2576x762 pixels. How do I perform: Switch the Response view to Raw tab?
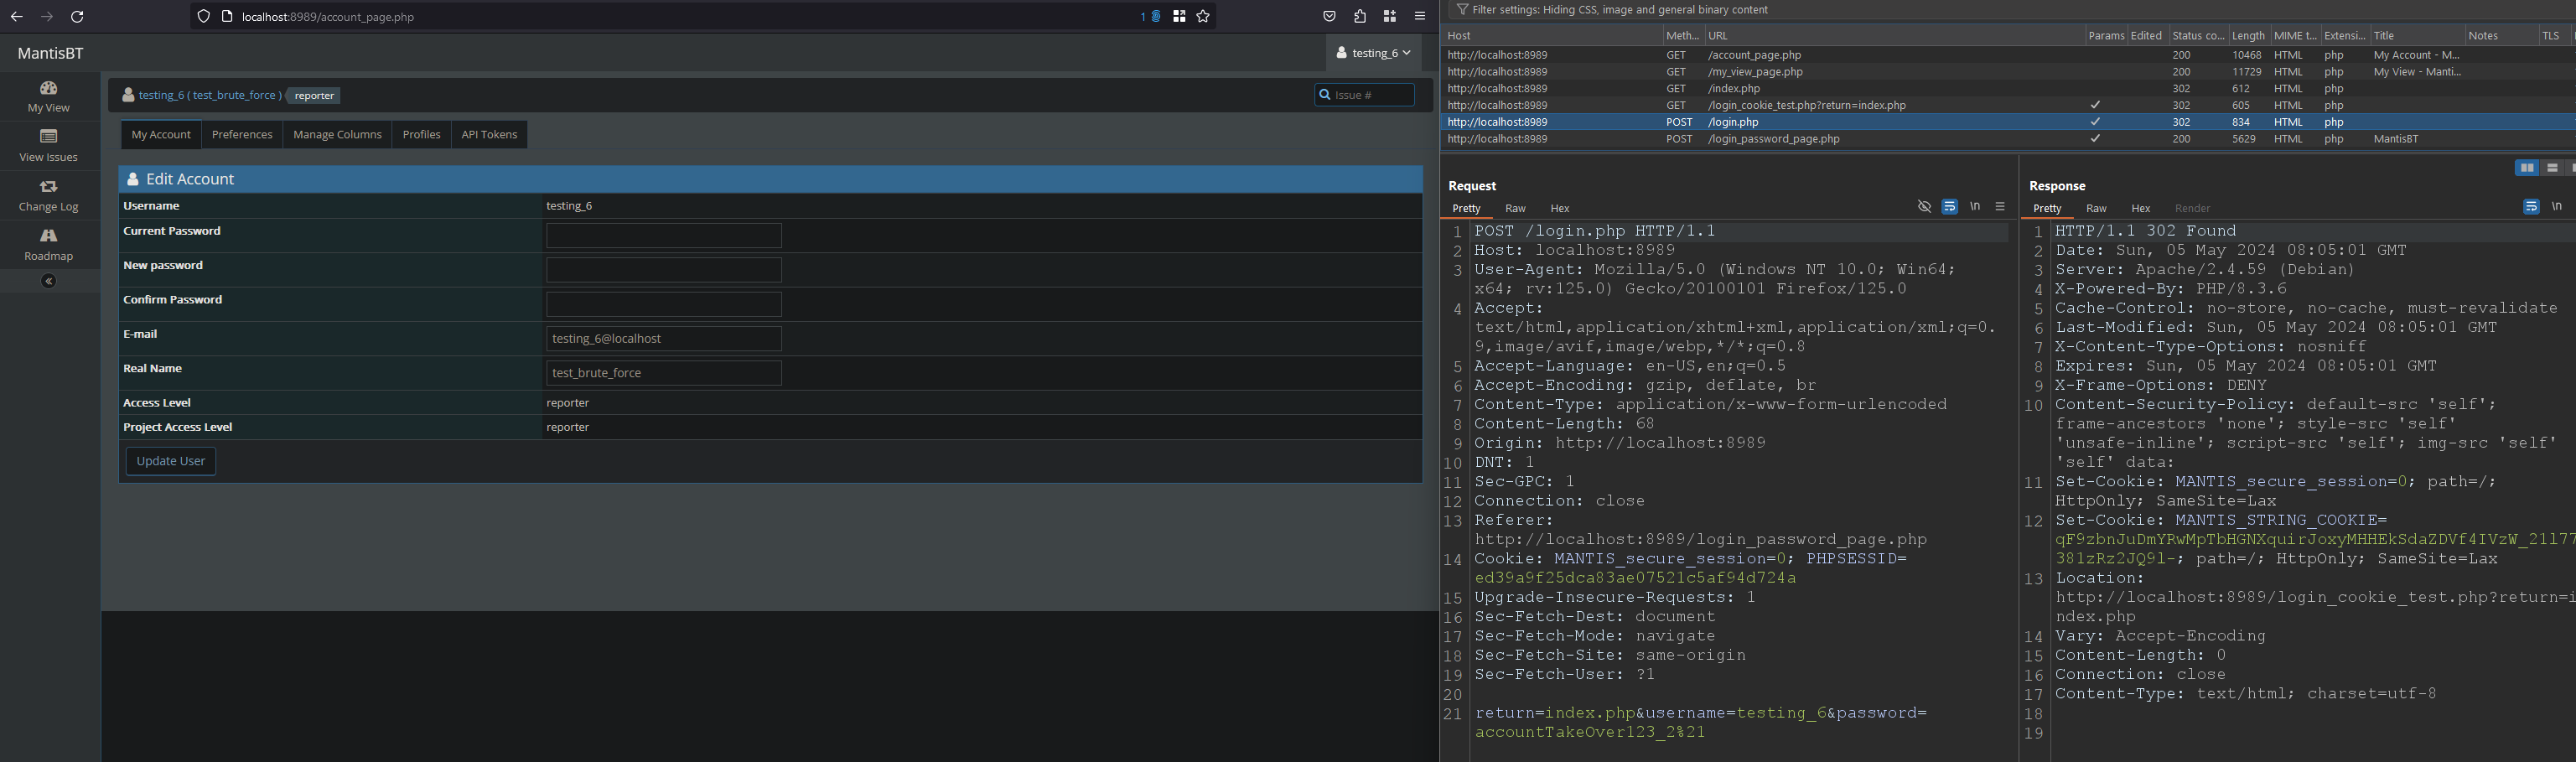tap(2096, 209)
